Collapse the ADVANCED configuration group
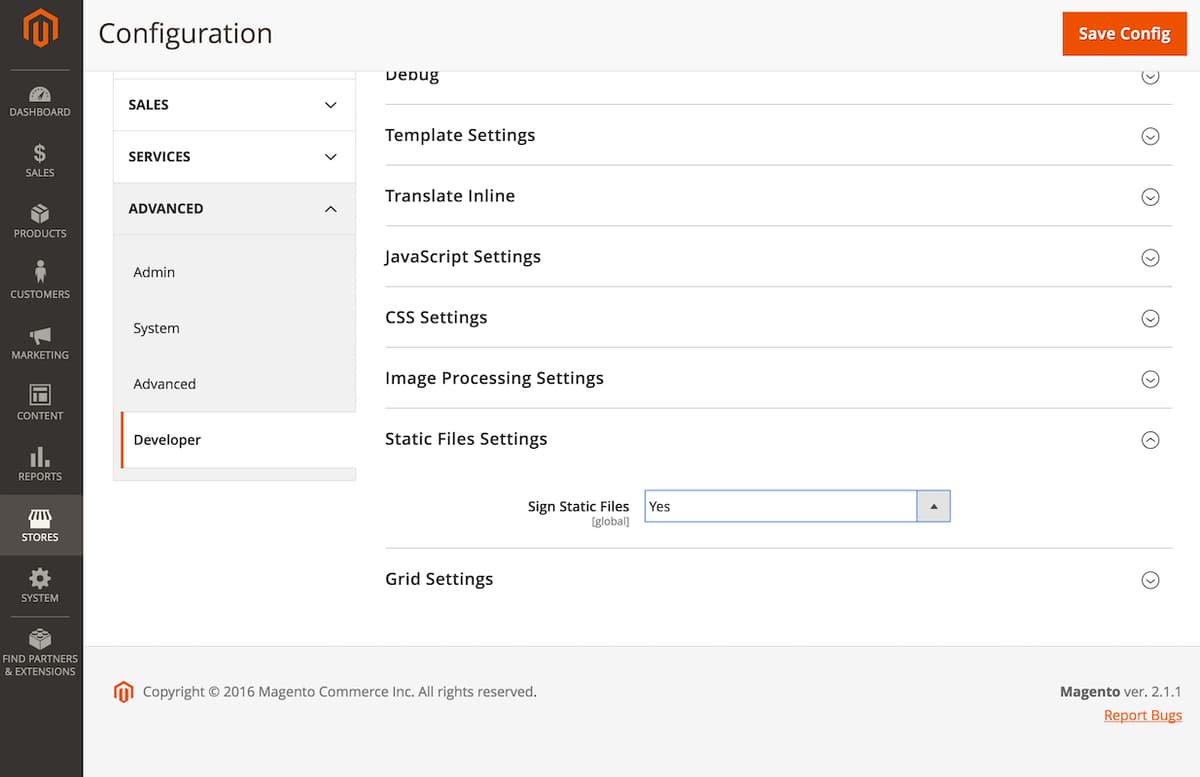Image resolution: width=1200 pixels, height=777 pixels. pyautogui.click(x=233, y=208)
